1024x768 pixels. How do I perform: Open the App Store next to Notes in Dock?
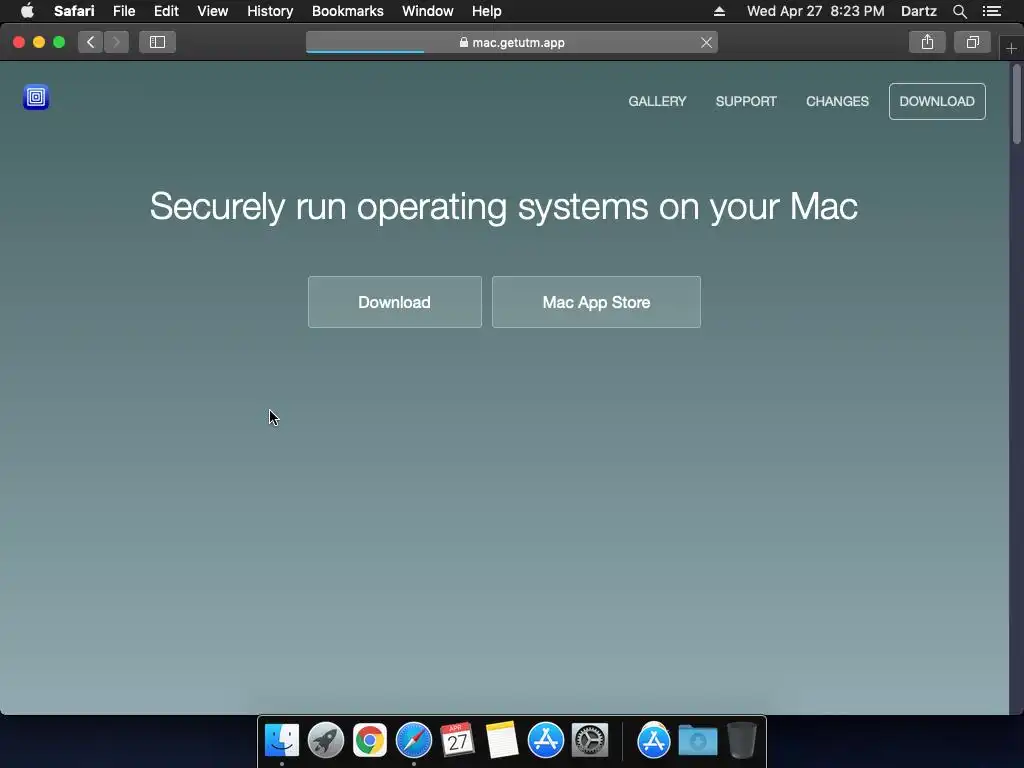tap(546, 740)
